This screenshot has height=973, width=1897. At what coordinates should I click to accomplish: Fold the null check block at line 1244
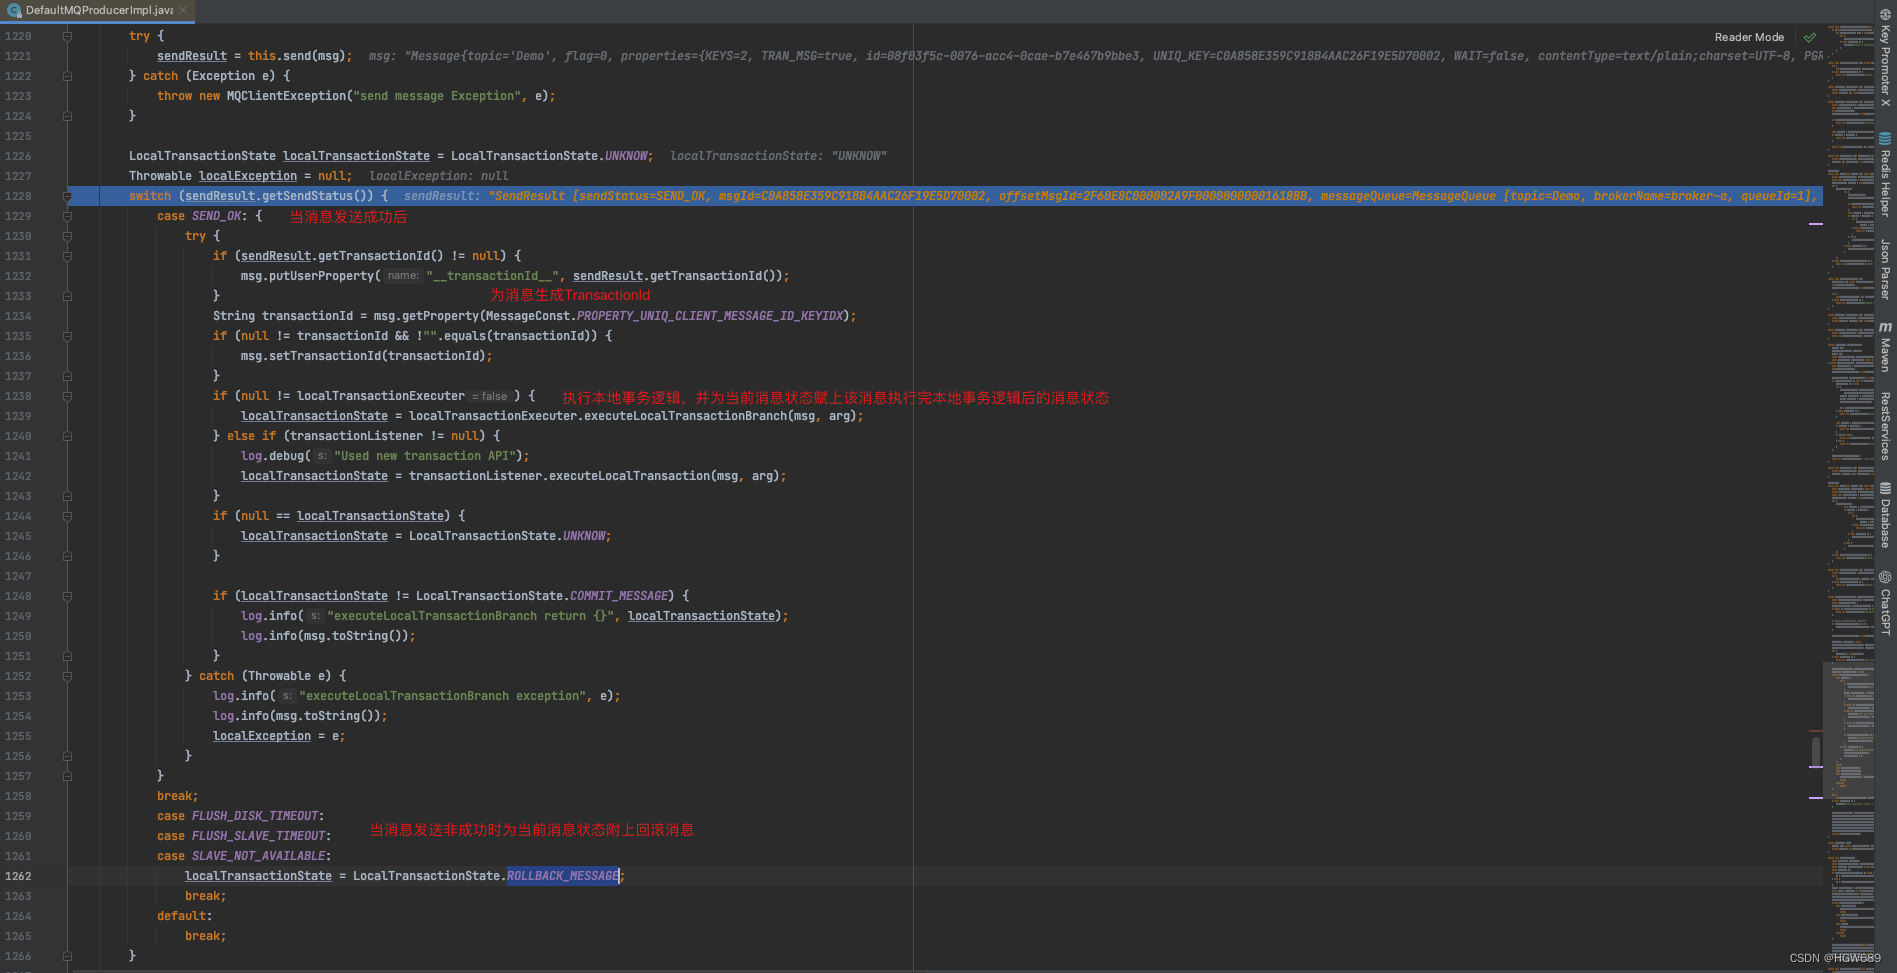(67, 516)
